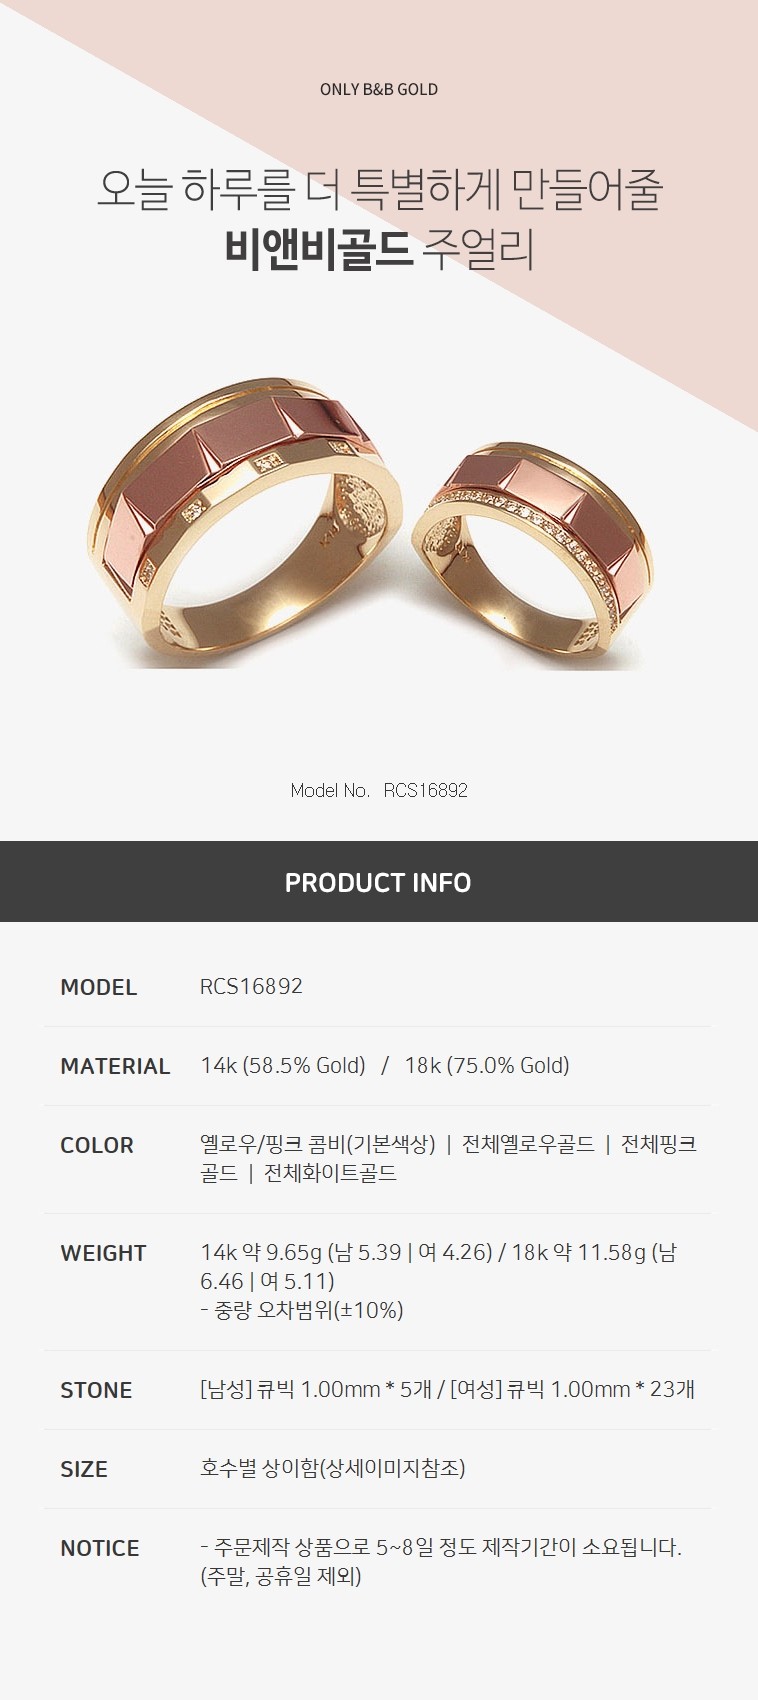This screenshot has height=1700, width=758.
Task: Click the COLOR row label
Action: point(97,1145)
